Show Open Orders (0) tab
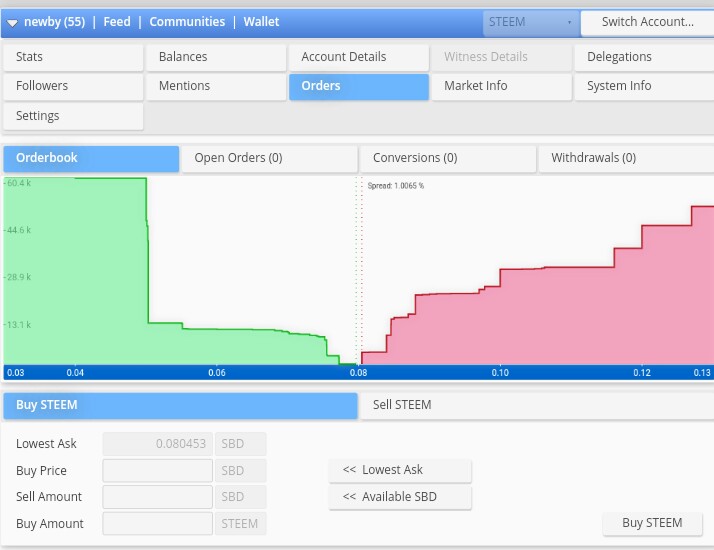Viewport: 714px width, 550px height. 270,158
